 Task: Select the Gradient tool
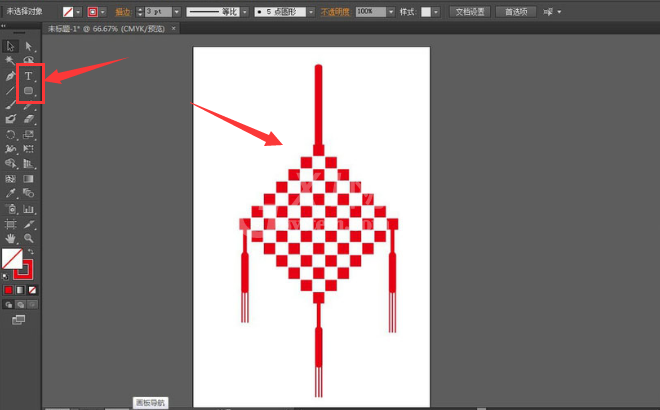point(29,179)
